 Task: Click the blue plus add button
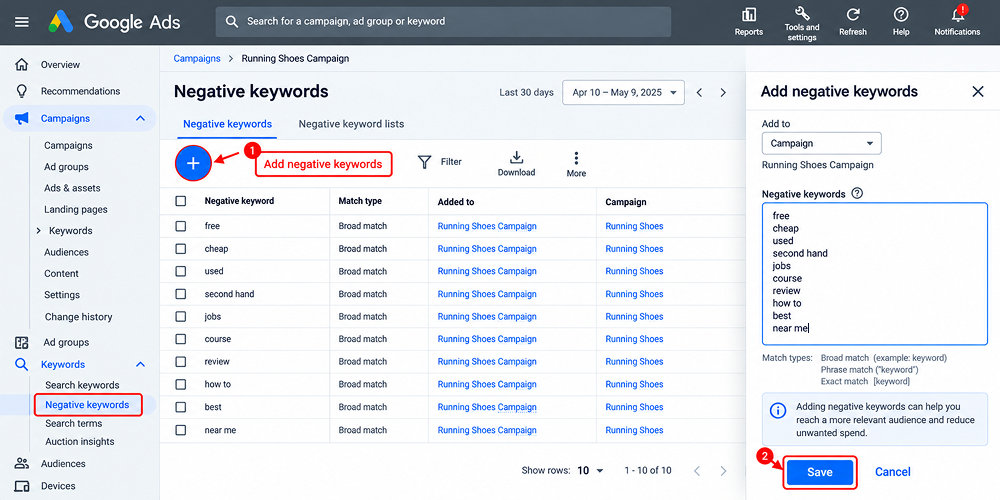point(193,163)
